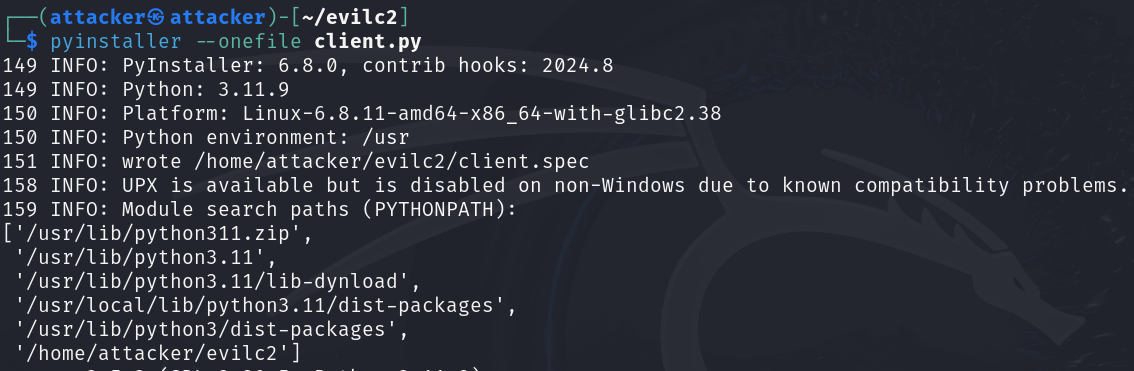Click the /usr/lib/python311.zip path entry
This screenshot has height=371, width=1134.
(x=157, y=234)
